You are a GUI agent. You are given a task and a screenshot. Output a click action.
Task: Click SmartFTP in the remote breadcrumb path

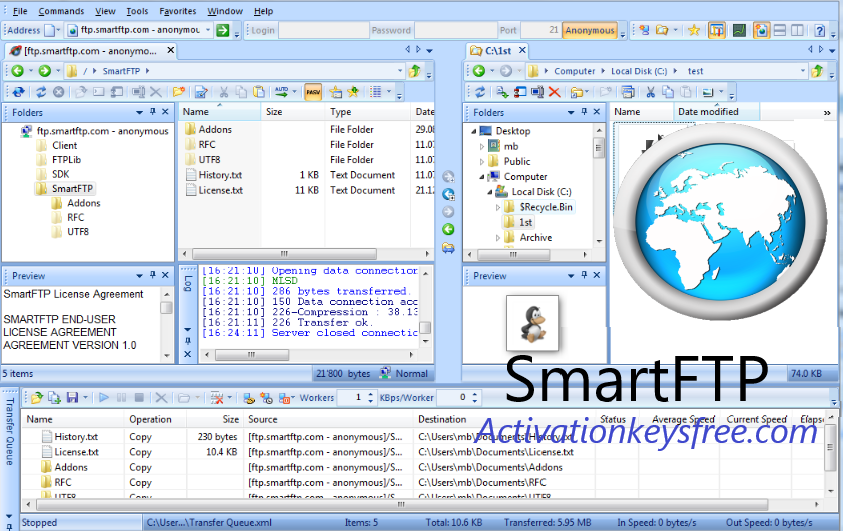coord(121,71)
